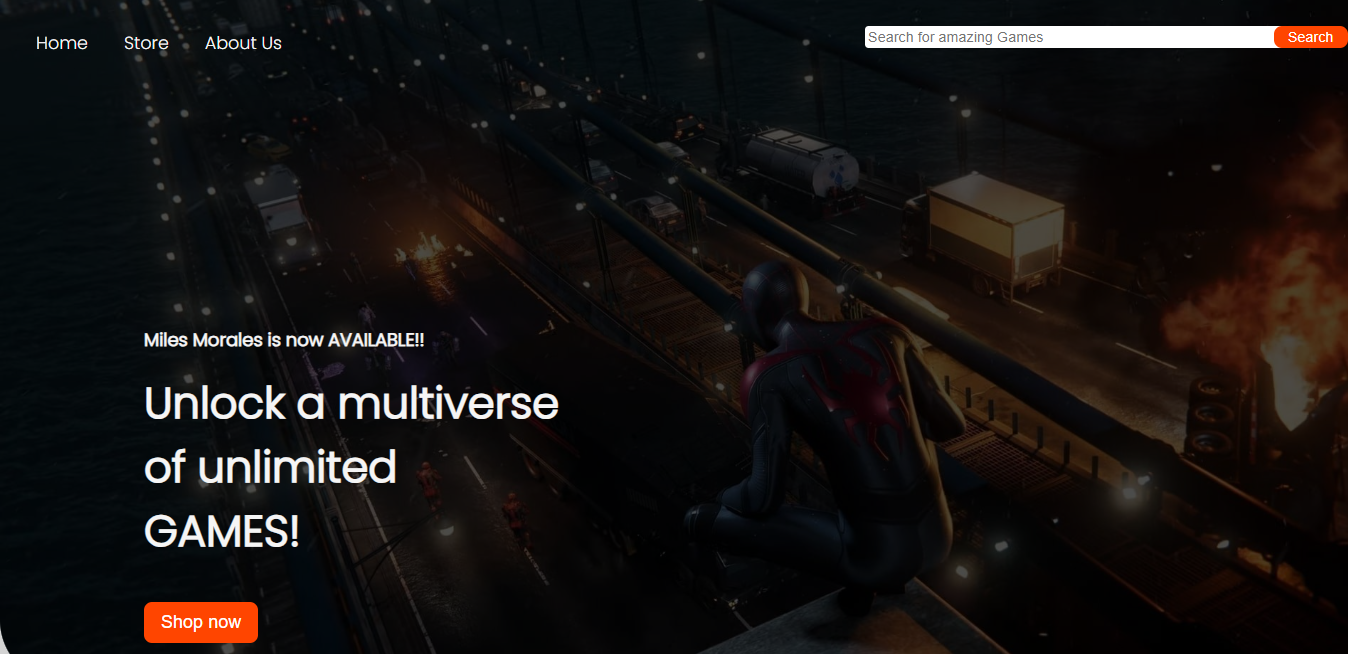Open the Home navigation link

coord(62,43)
